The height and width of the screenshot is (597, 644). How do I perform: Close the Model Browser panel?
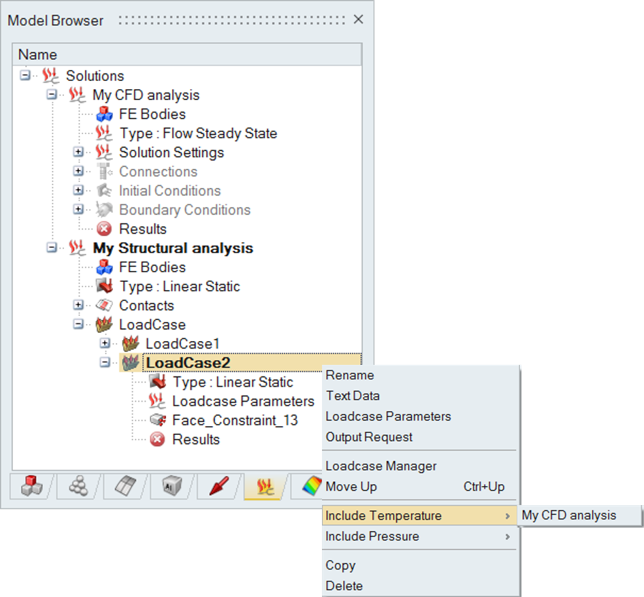tap(359, 19)
